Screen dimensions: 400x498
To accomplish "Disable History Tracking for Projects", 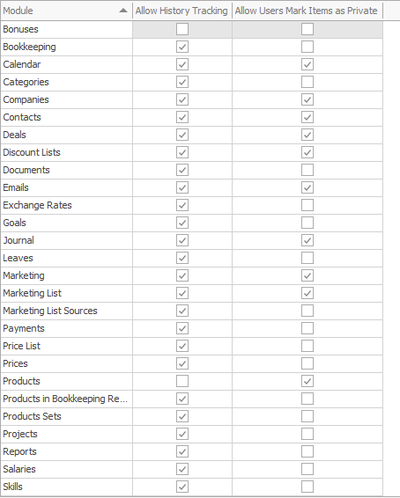I will click(x=182, y=434).
